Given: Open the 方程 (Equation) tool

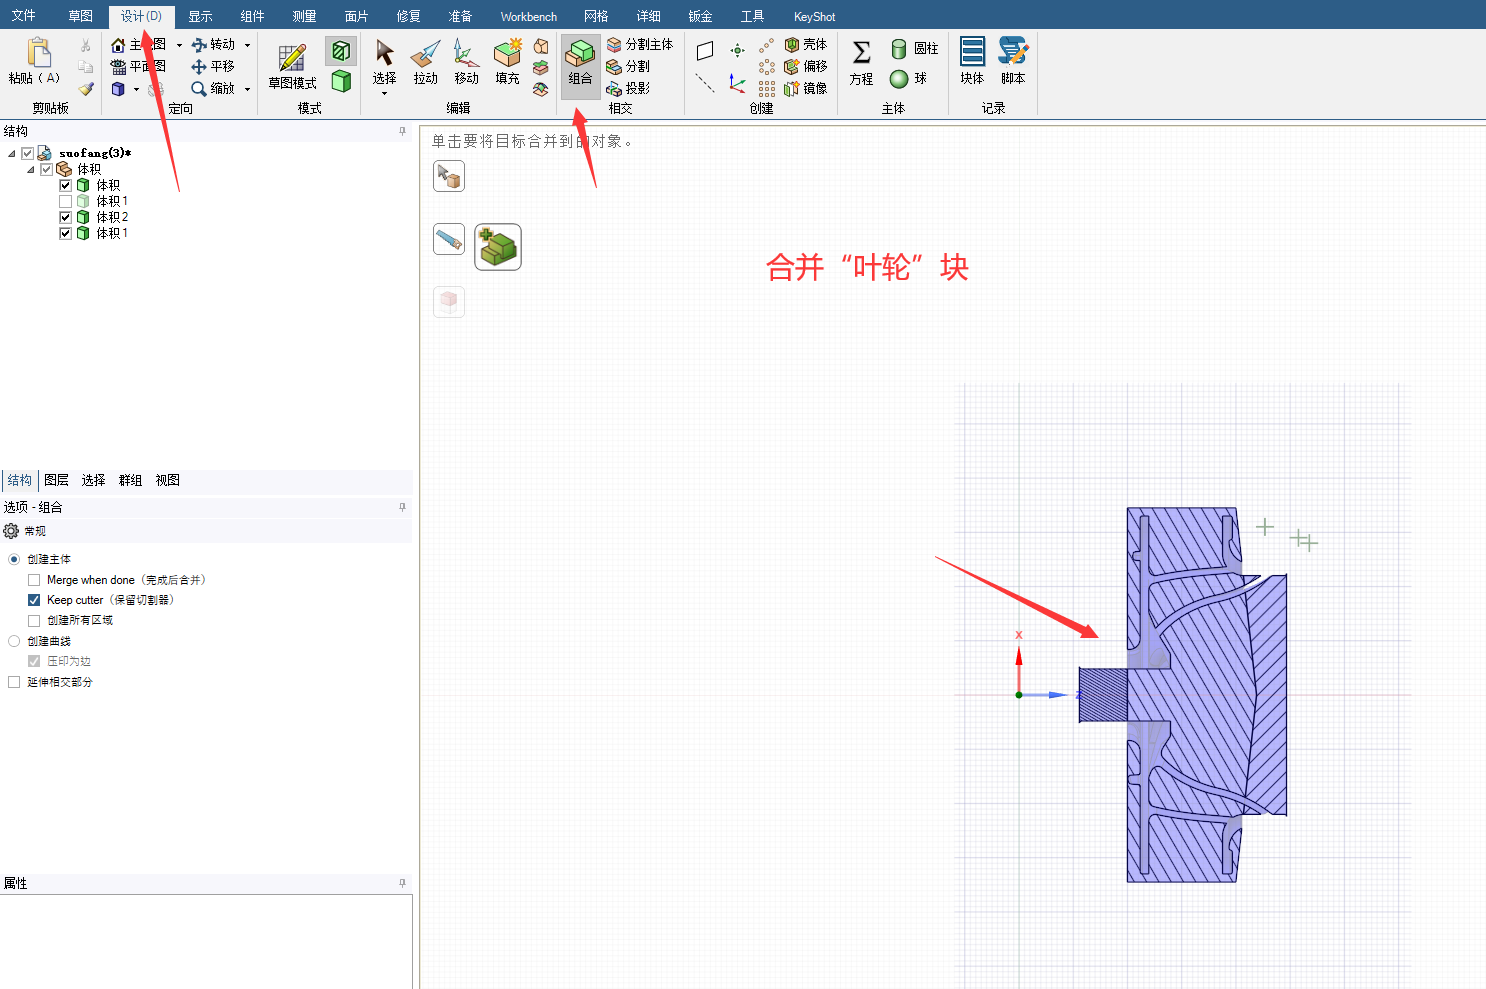Looking at the screenshot, I should tap(861, 62).
